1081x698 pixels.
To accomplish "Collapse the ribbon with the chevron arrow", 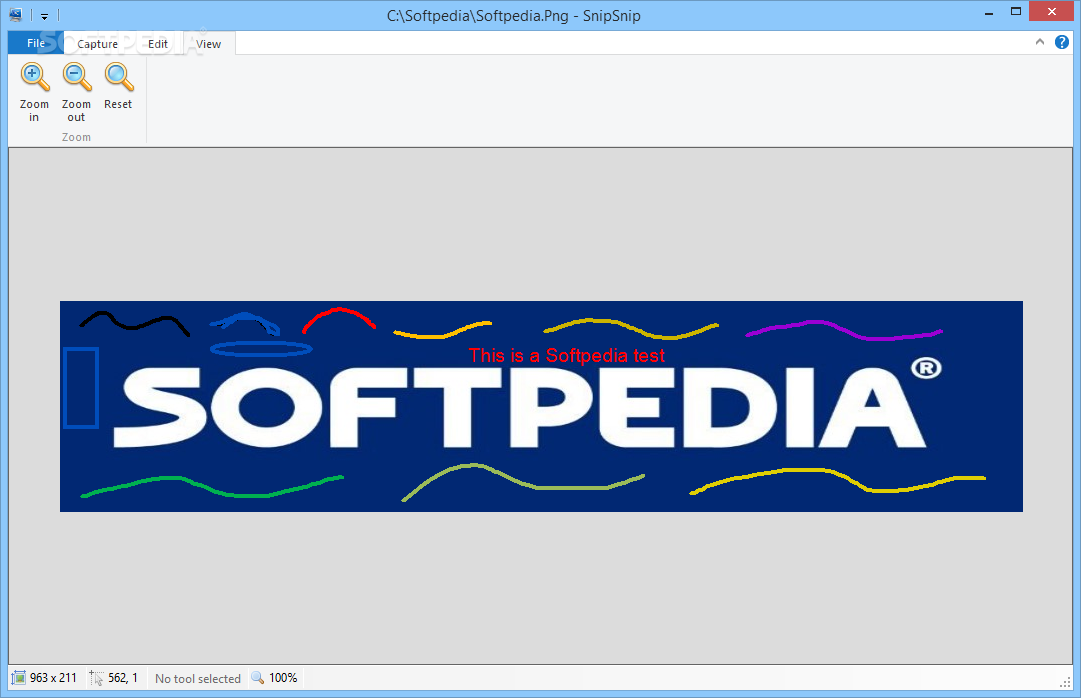I will point(1040,42).
